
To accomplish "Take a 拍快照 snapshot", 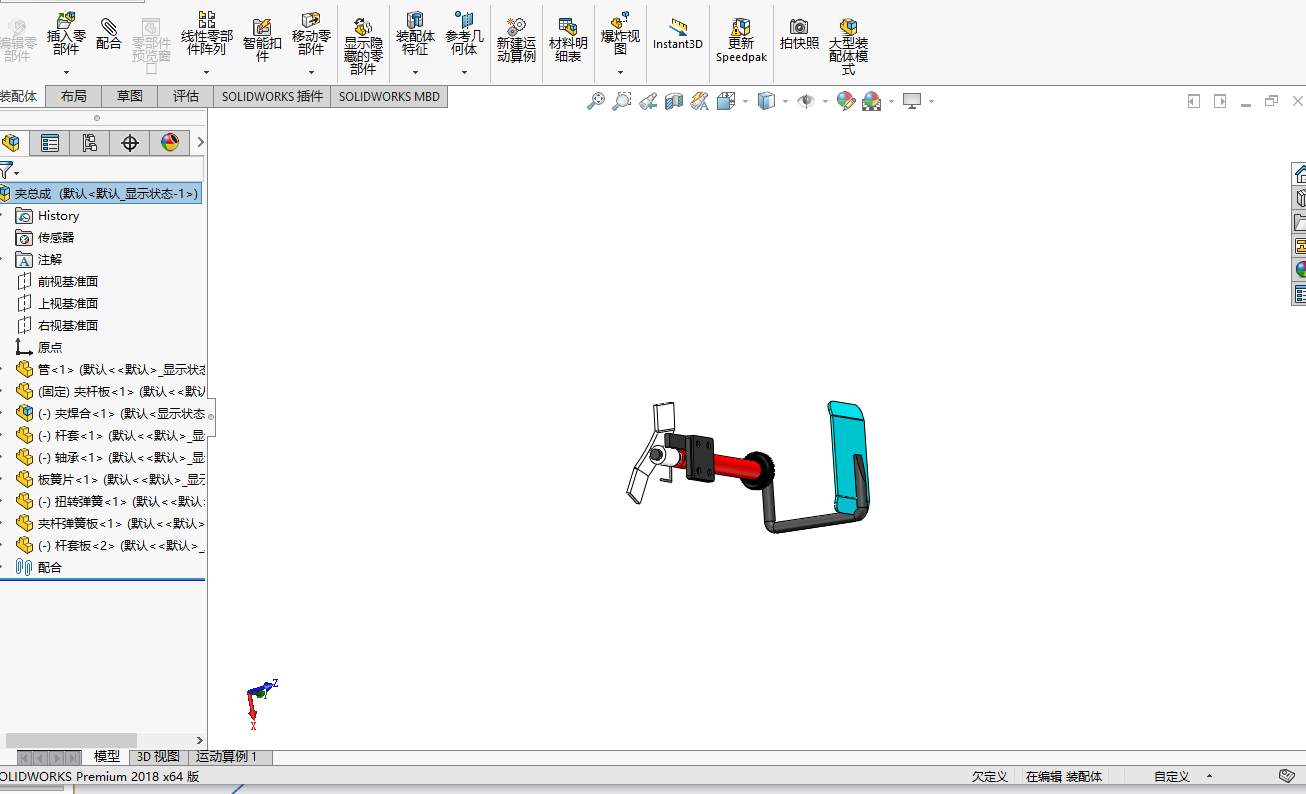I will click(x=799, y=34).
